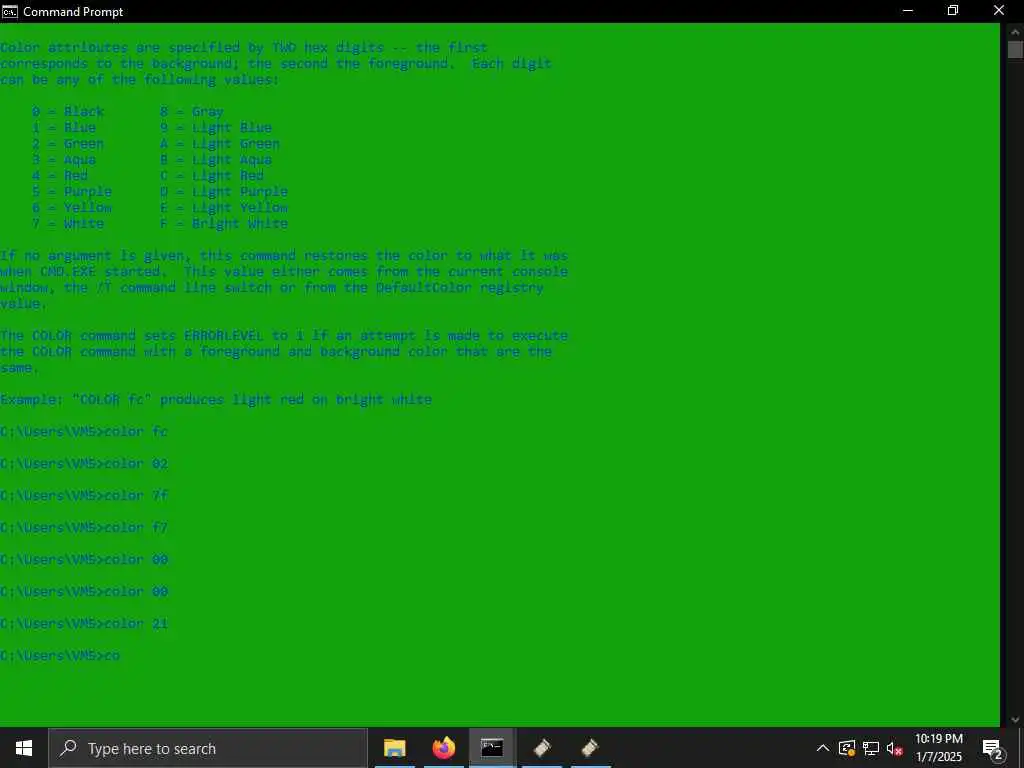The height and width of the screenshot is (768, 1024).
Task: Open Firefox from the taskbar
Action: pyautogui.click(x=443, y=748)
